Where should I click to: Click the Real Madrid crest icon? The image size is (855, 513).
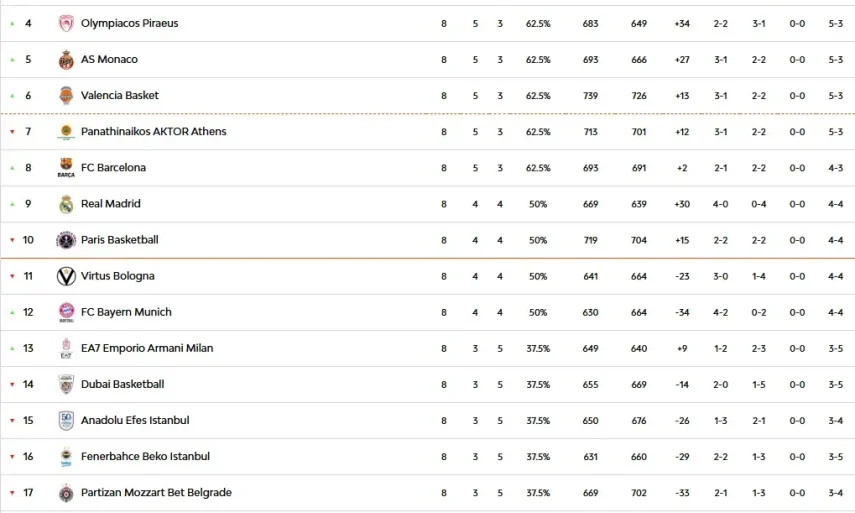(x=66, y=204)
